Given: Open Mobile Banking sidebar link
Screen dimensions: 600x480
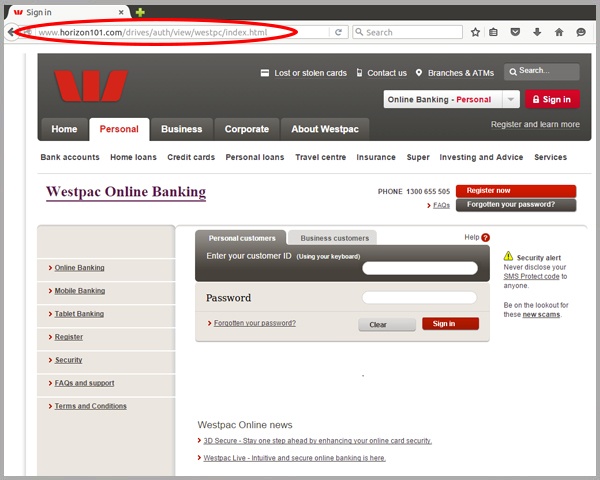Looking at the screenshot, I should 80,291.
